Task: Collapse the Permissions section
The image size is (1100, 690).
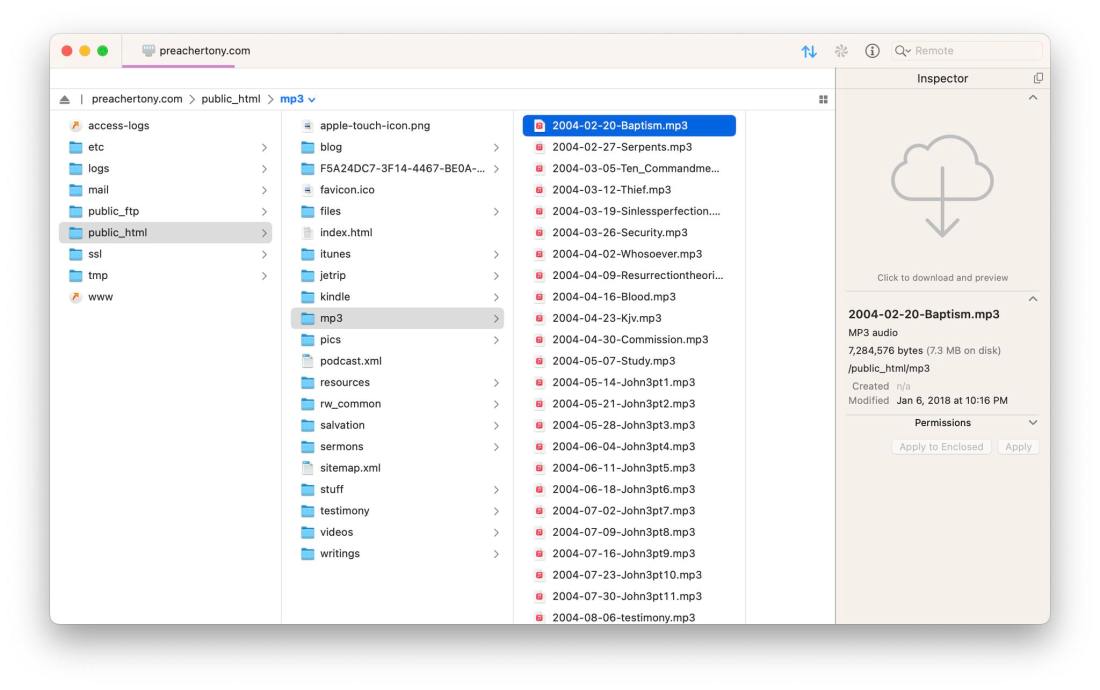Action: [1033, 423]
